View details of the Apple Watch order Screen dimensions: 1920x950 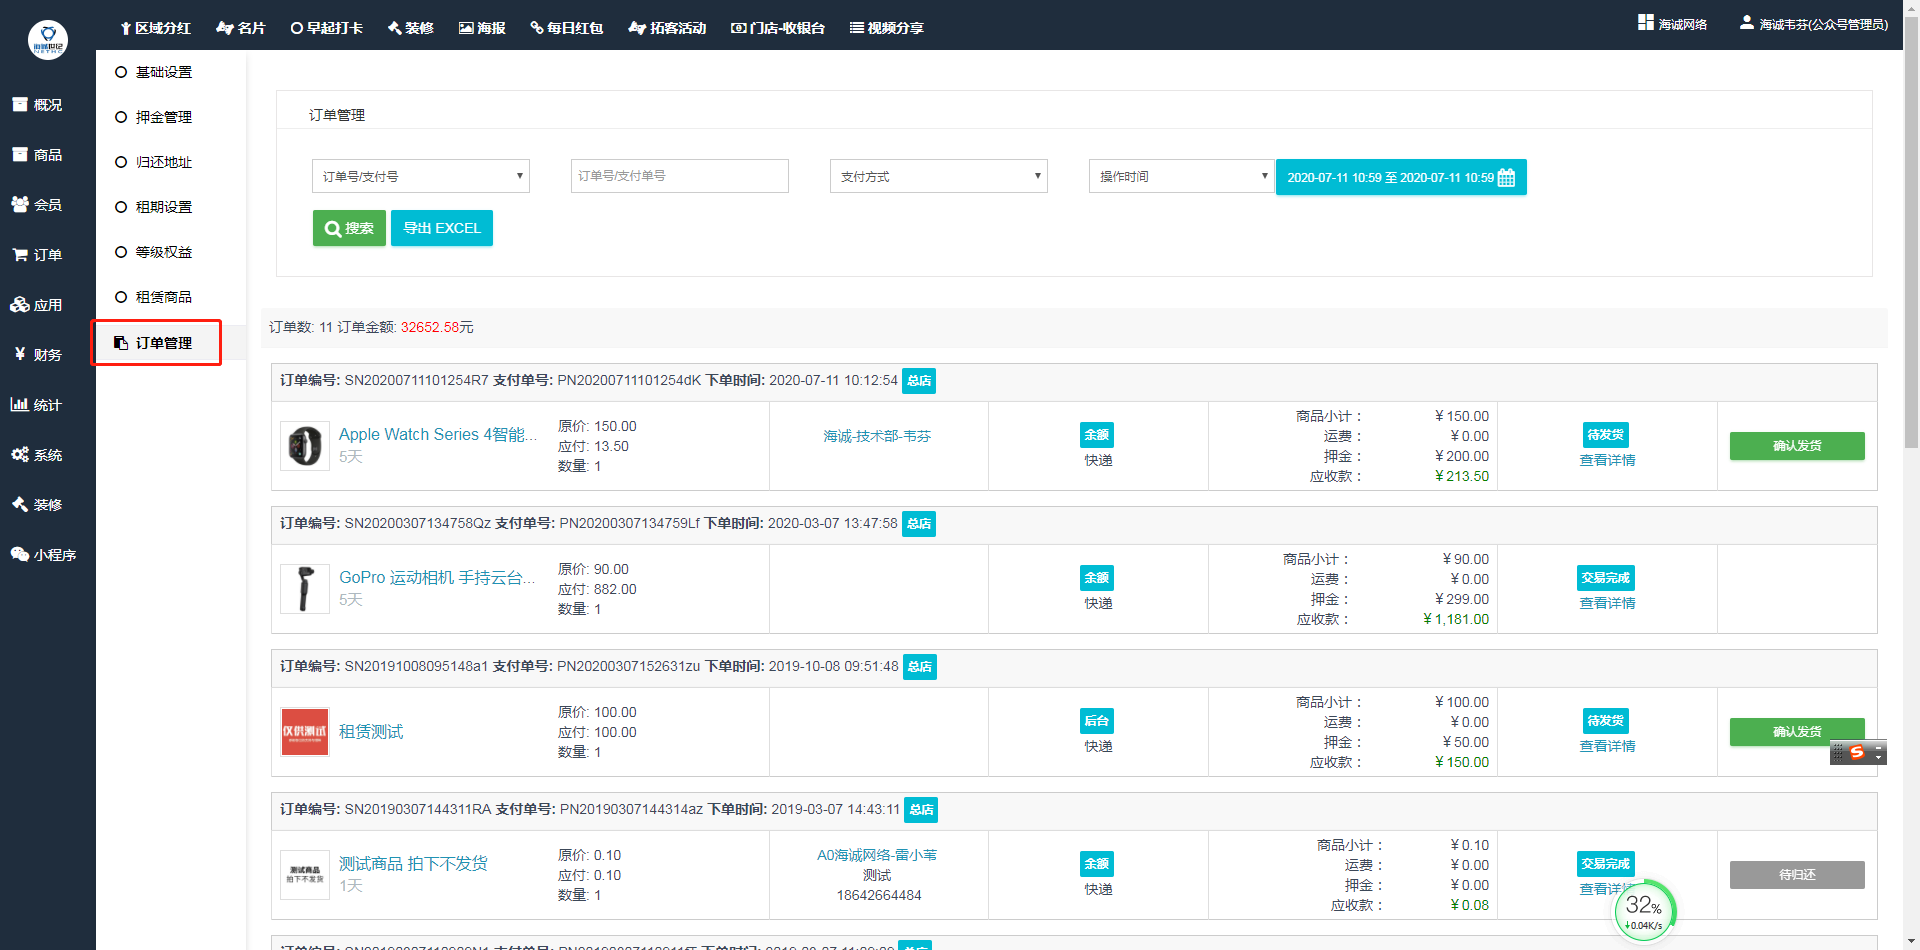1607,460
